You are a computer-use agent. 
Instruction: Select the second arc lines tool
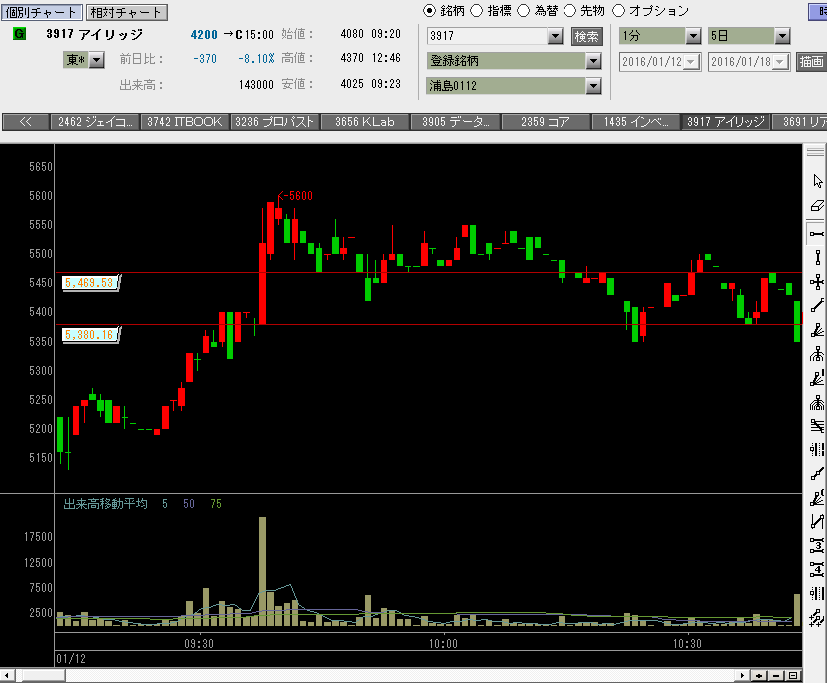(x=817, y=403)
